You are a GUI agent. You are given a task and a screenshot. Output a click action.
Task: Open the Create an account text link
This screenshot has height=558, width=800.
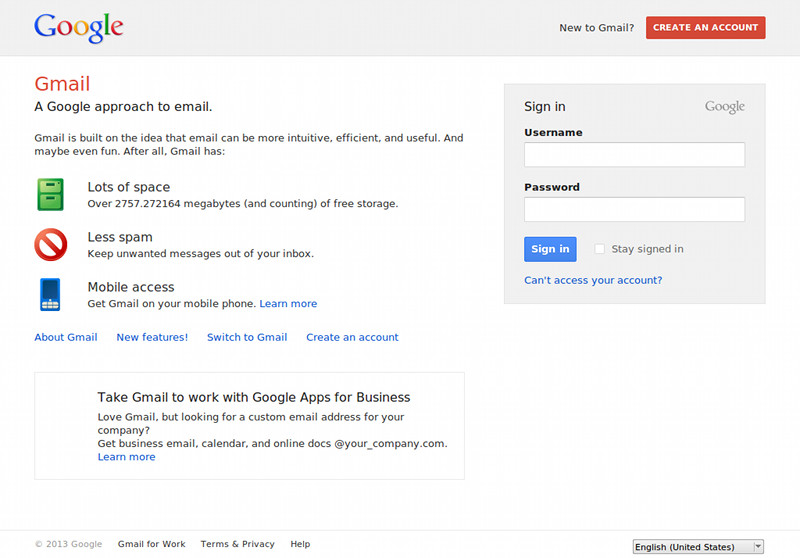point(352,337)
